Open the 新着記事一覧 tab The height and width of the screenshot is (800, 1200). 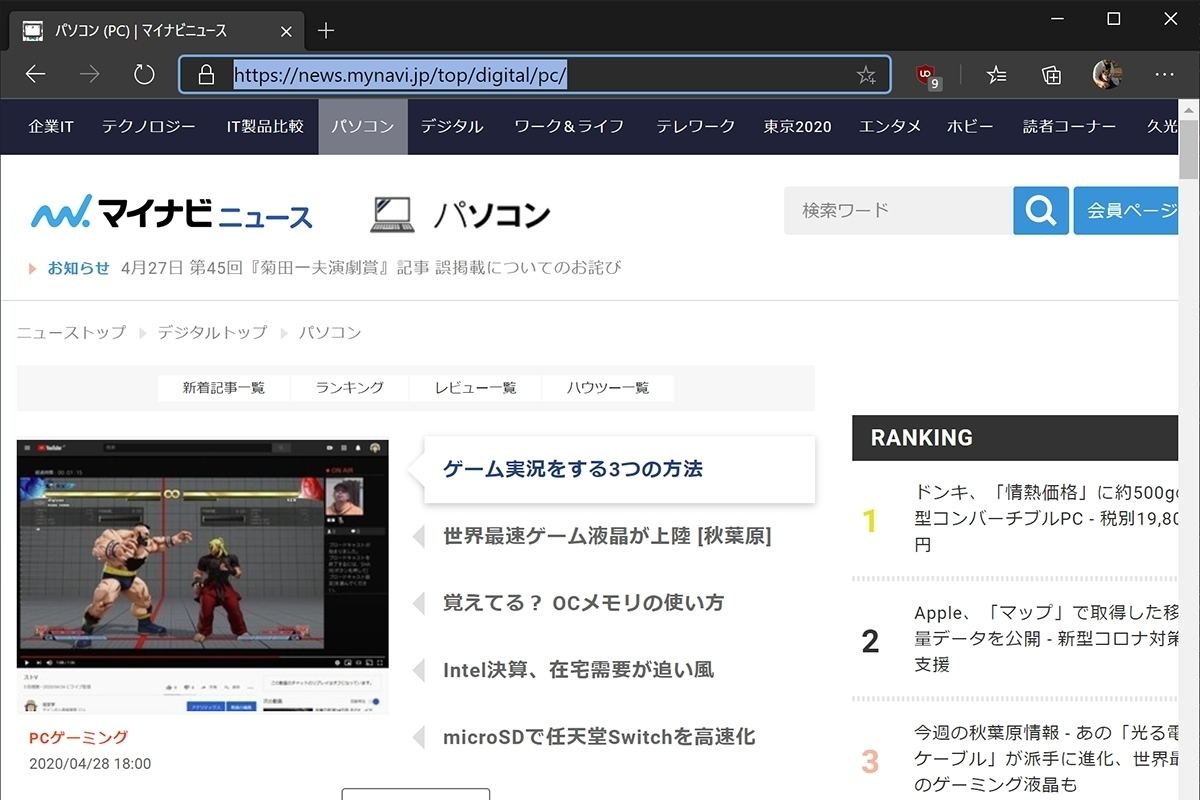point(224,388)
